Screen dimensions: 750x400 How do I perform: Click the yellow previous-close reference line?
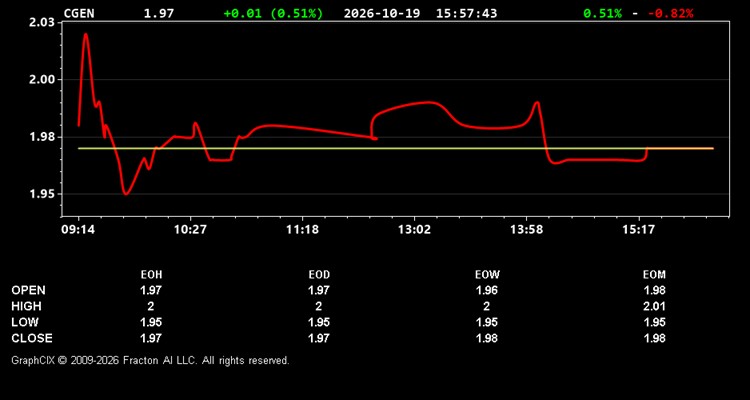click(x=396, y=148)
